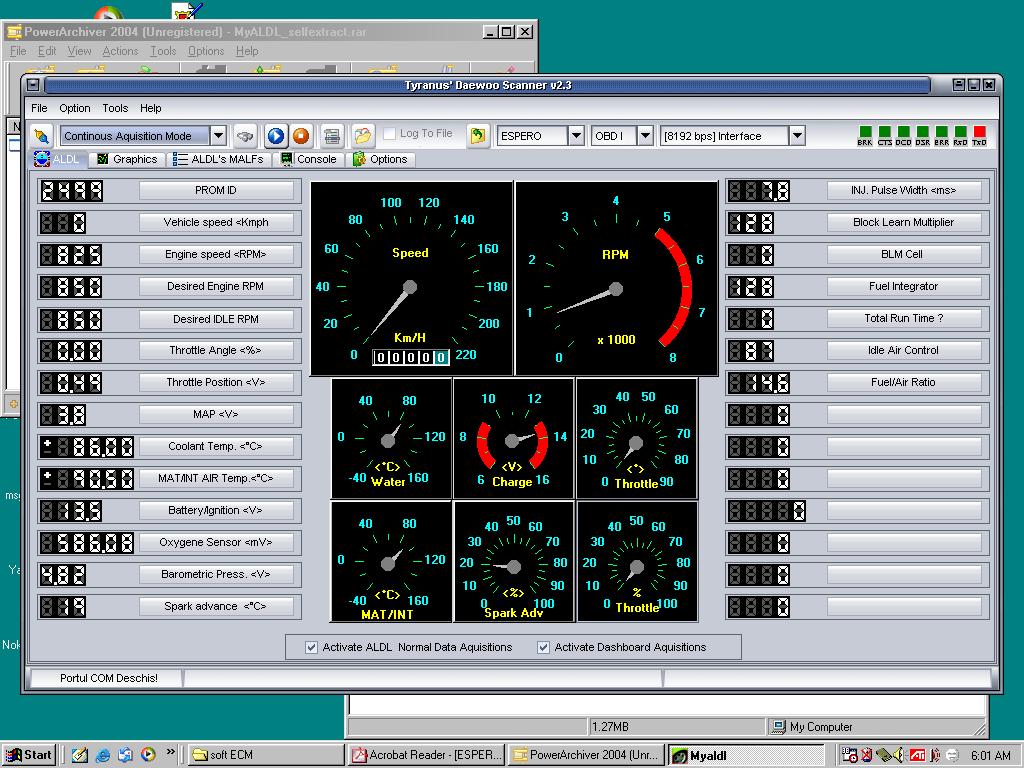Image resolution: width=1024 pixels, height=768 pixels.
Task: Click the red TxD status indicator
Action: [x=979, y=133]
